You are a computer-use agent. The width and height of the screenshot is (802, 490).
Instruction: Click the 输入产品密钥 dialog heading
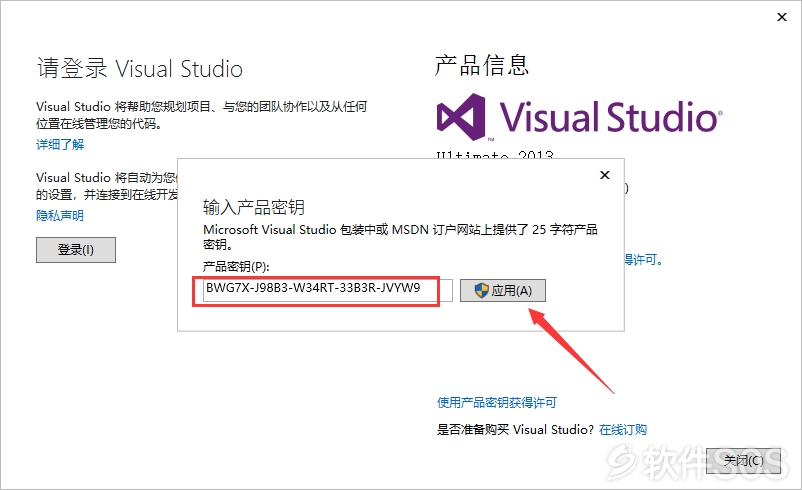[254, 207]
